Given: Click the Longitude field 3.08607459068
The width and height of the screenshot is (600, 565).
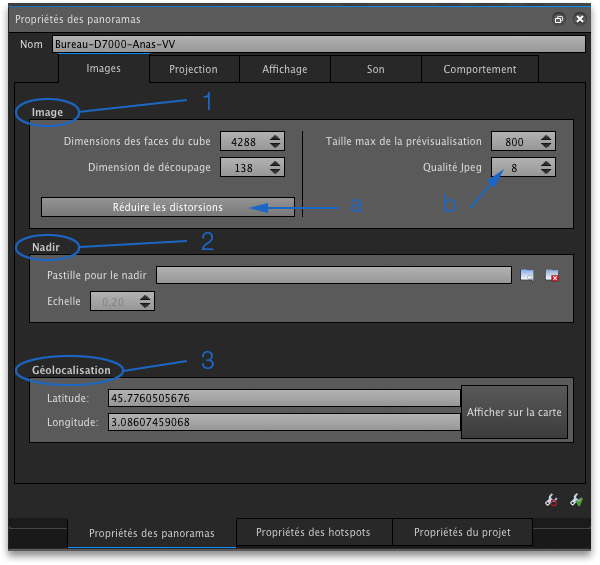Looking at the screenshot, I should coord(284,422).
